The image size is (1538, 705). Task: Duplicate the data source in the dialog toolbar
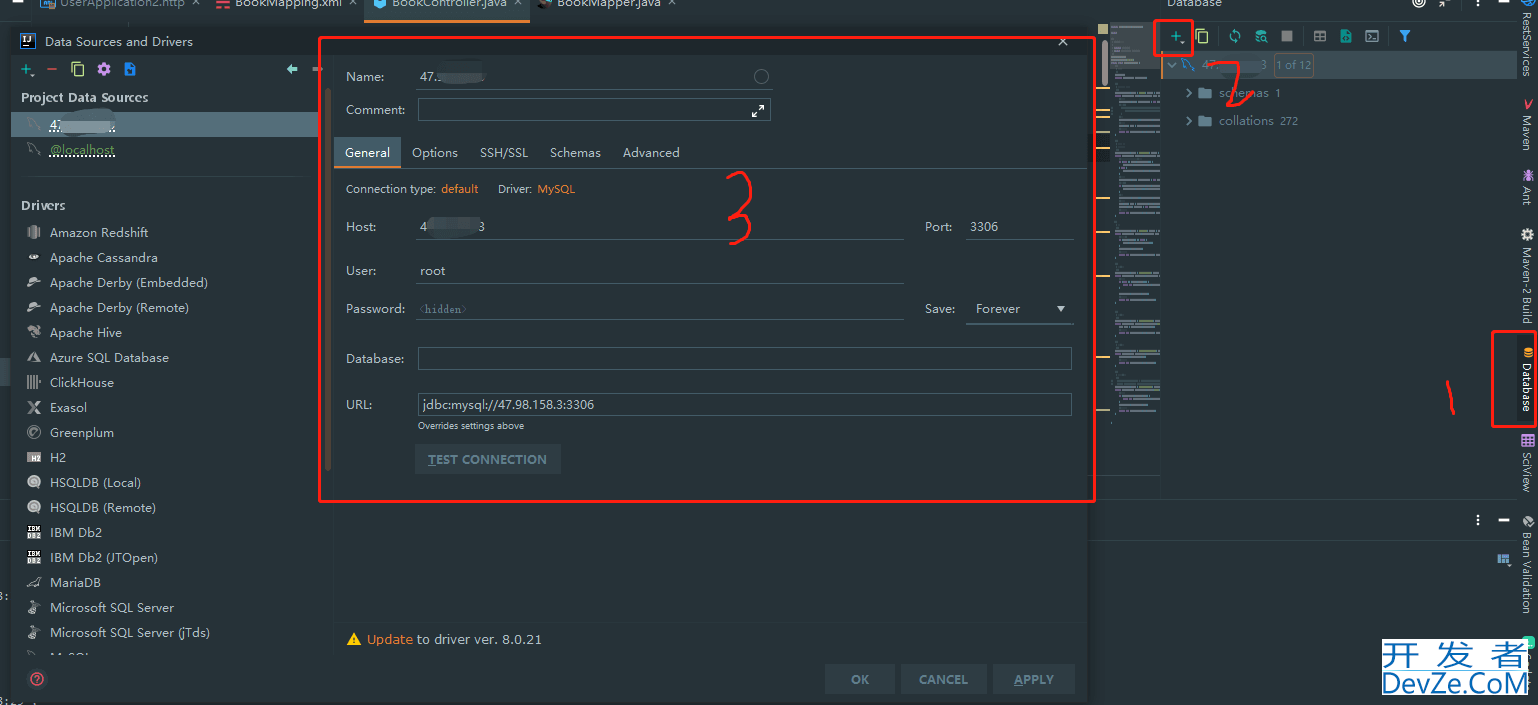click(x=77, y=69)
